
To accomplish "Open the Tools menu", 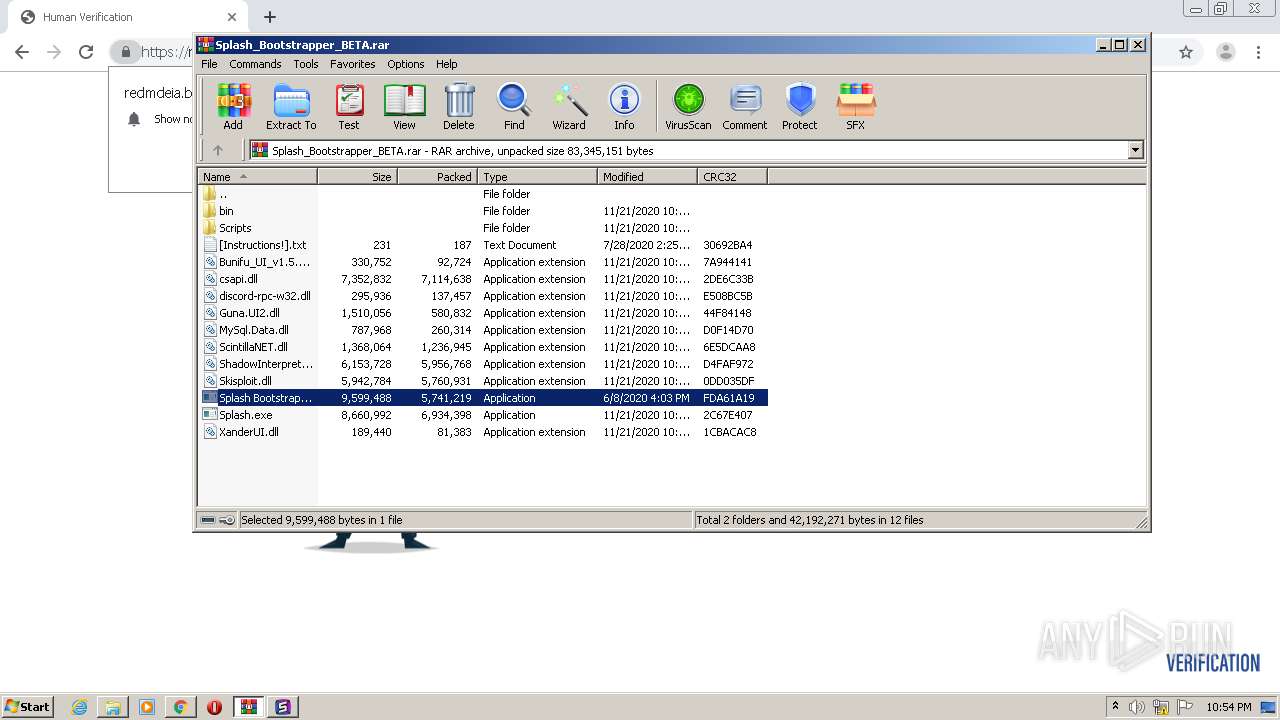I will tap(306, 64).
